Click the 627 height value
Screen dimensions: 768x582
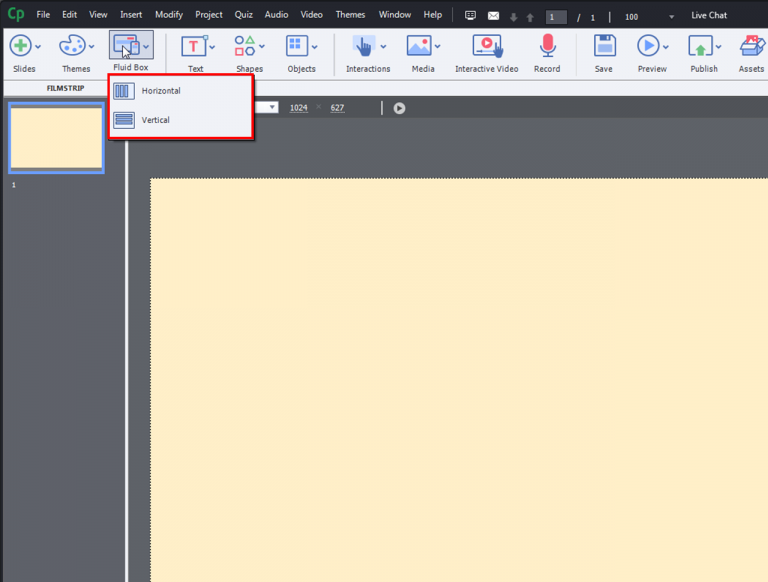pyautogui.click(x=337, y=108)
